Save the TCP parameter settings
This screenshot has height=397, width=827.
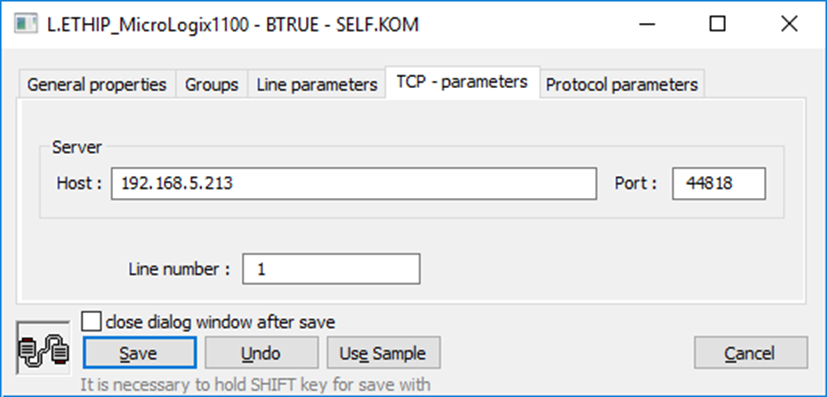pyautogui.click(x=140, y=353)
